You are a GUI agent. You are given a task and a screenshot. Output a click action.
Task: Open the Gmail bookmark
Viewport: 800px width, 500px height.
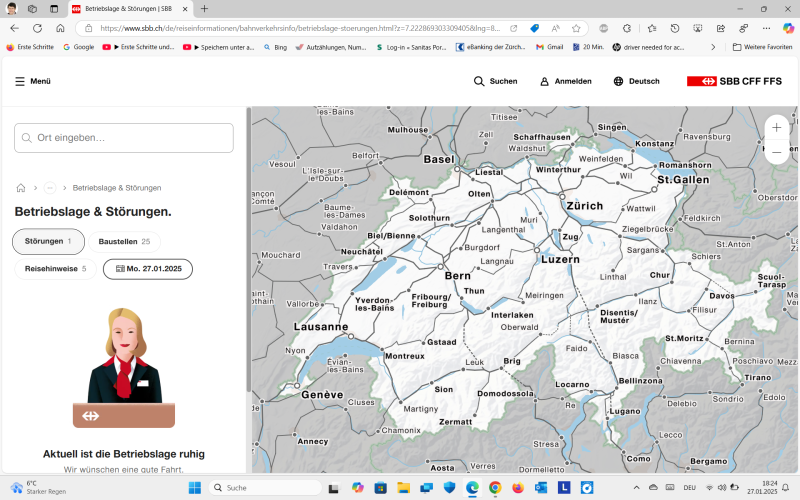(x=549, y=47)
